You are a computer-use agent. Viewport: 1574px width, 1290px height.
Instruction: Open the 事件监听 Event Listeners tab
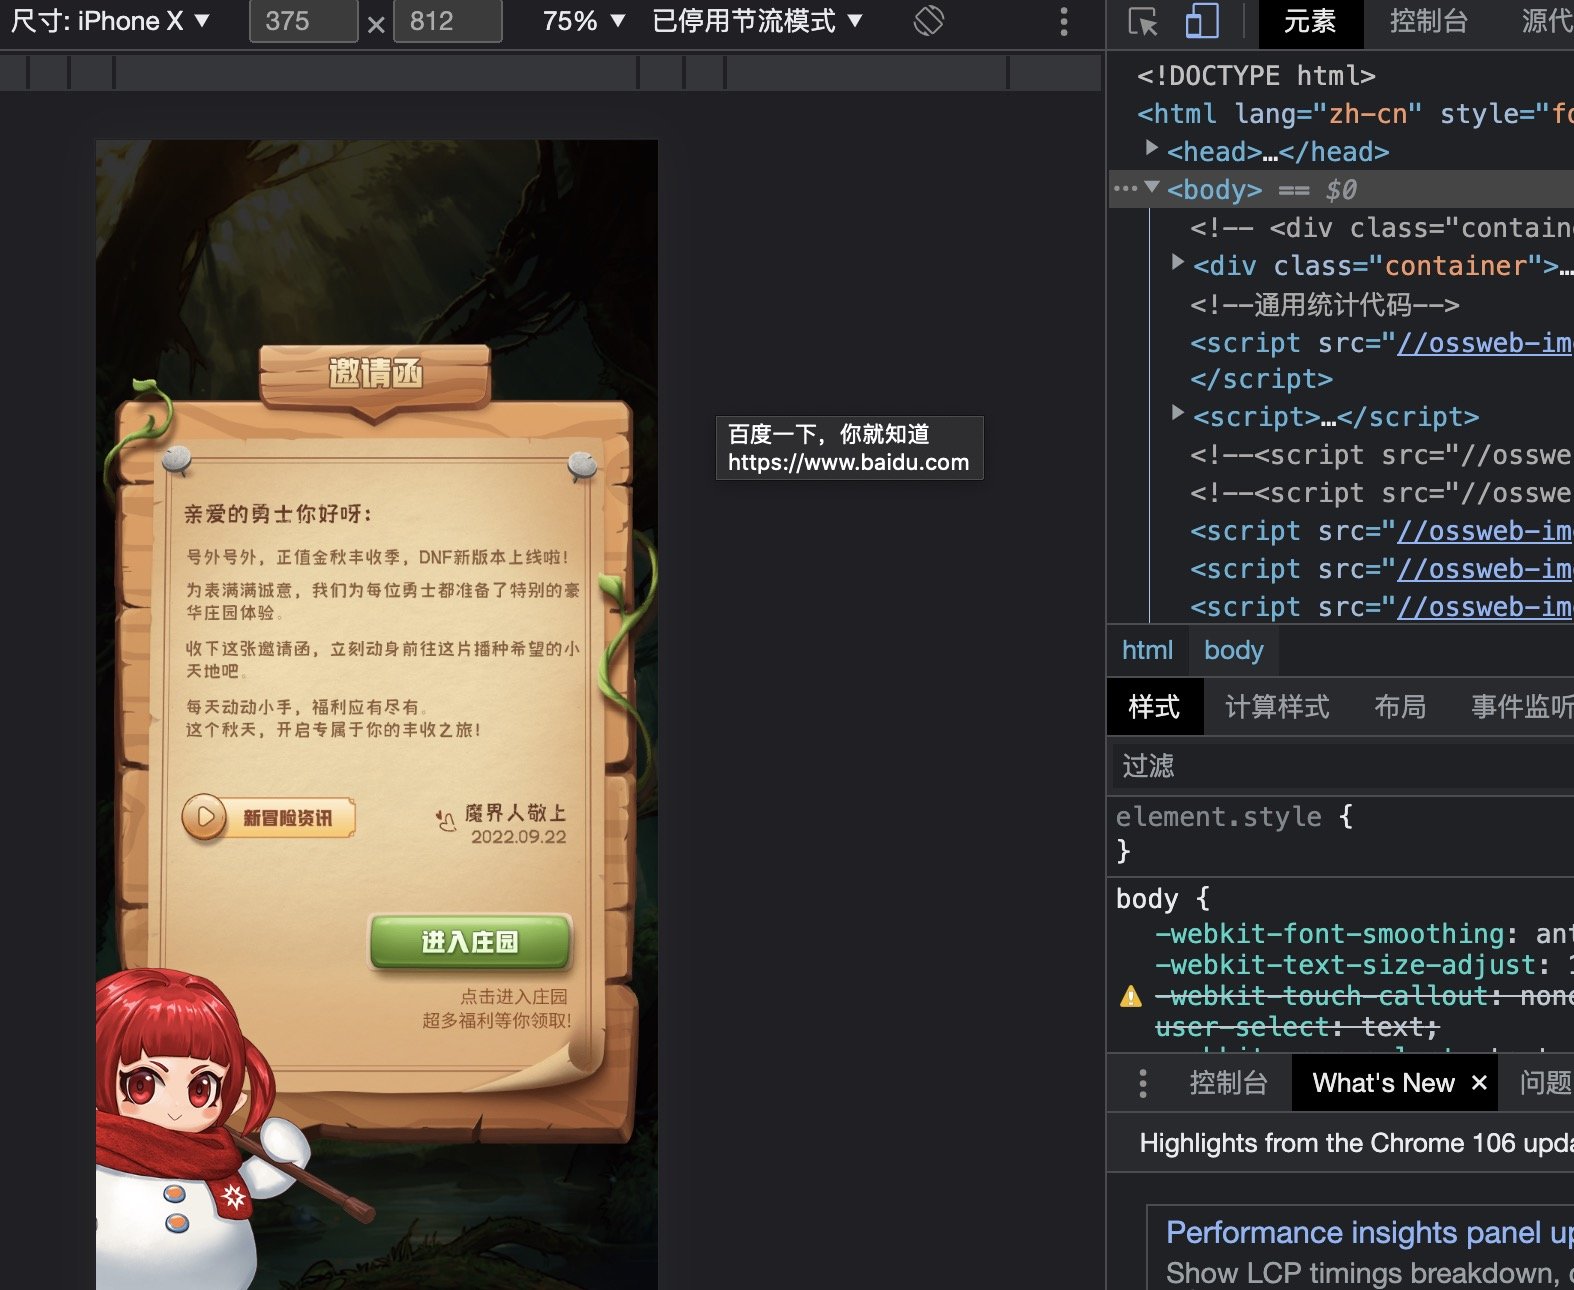(x=1521, y=707)
